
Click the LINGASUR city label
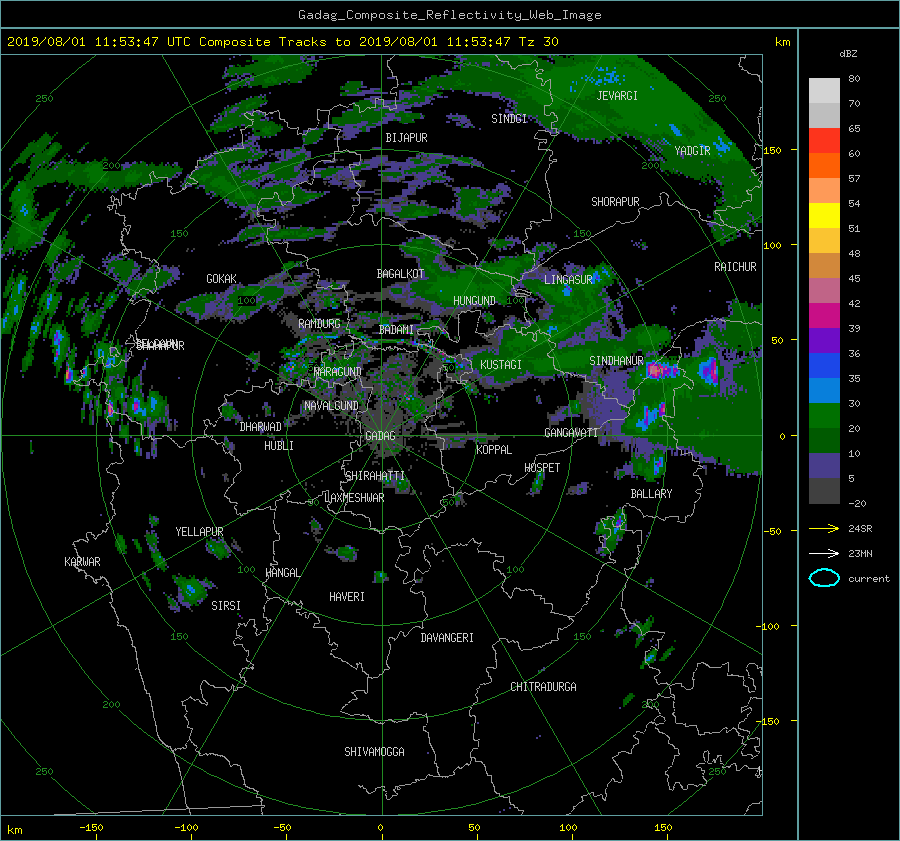coord(568,280)
